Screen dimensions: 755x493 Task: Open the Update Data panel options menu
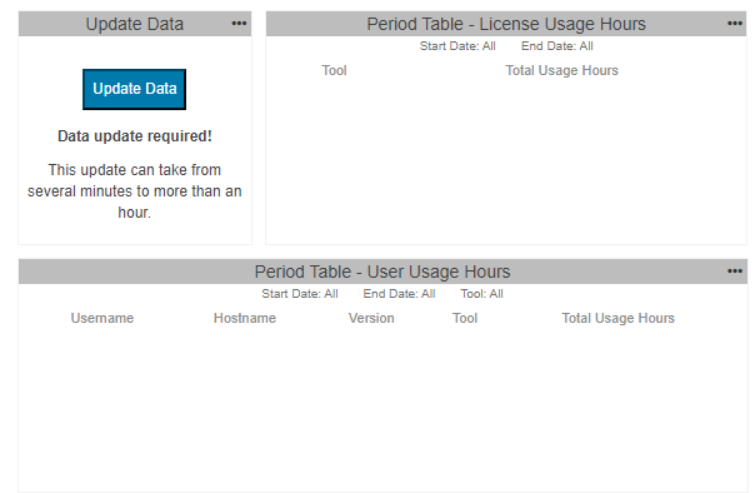pos(239,24)
